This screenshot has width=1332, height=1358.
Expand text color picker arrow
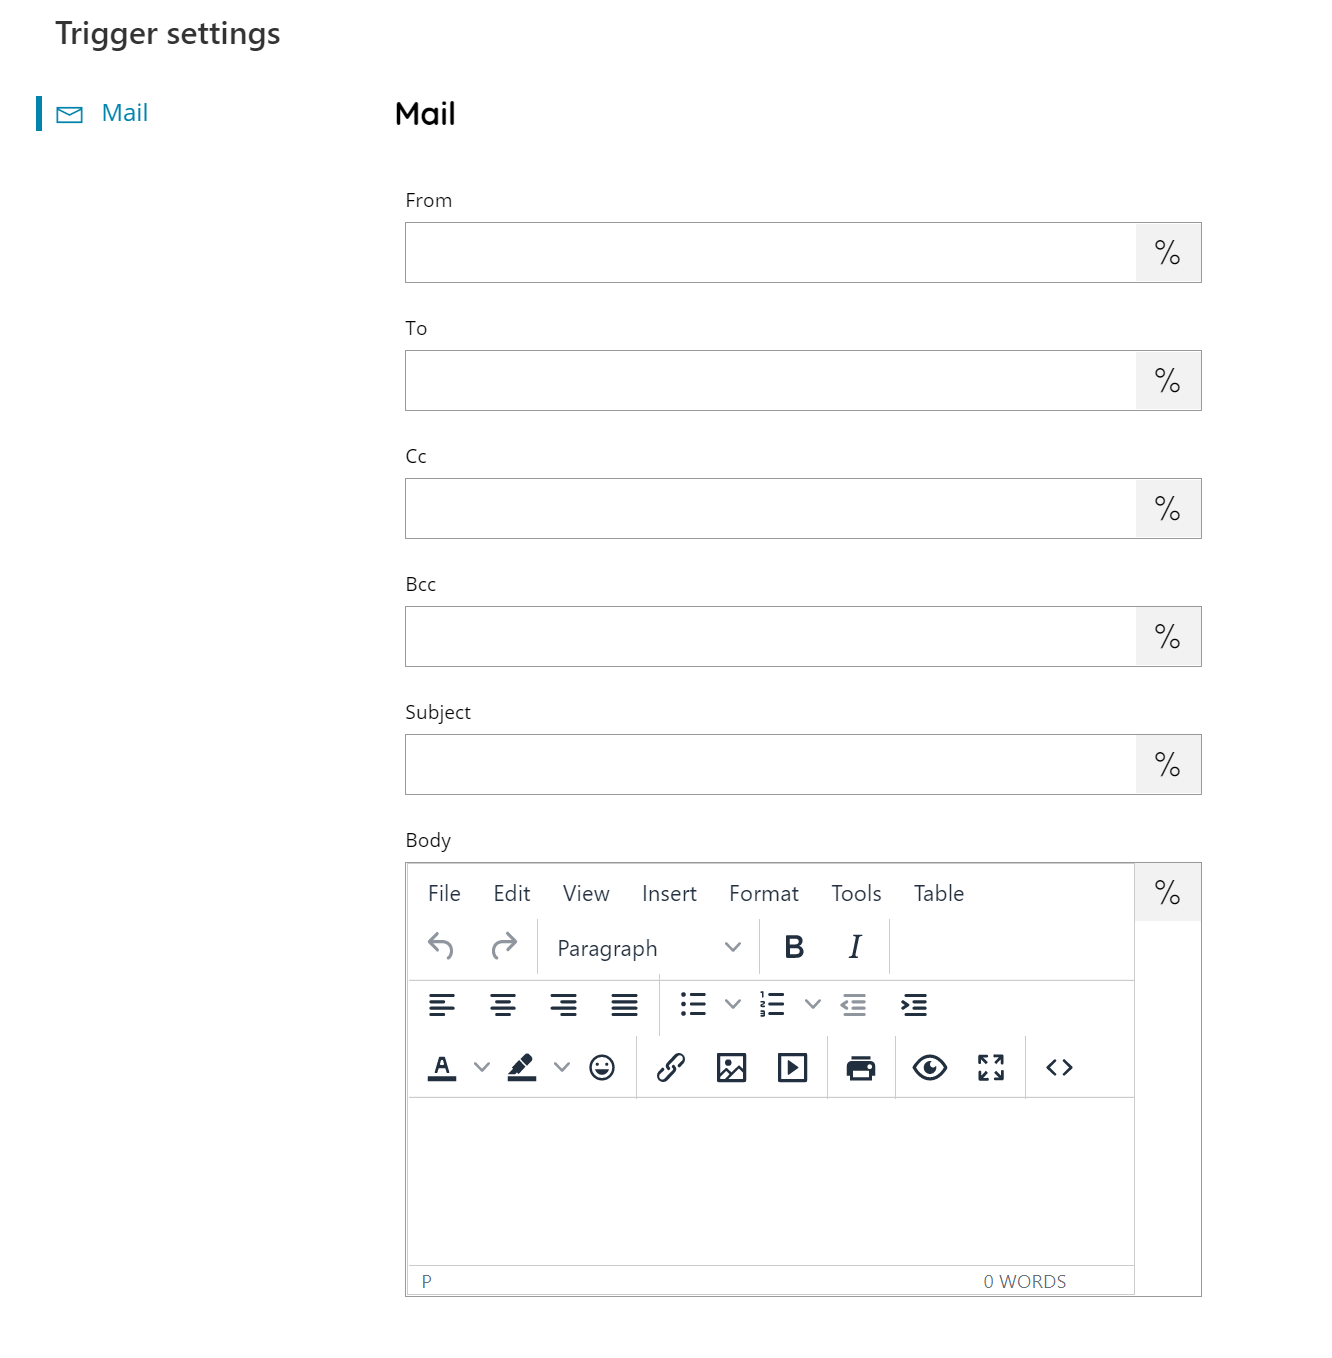coord(482,1067)
